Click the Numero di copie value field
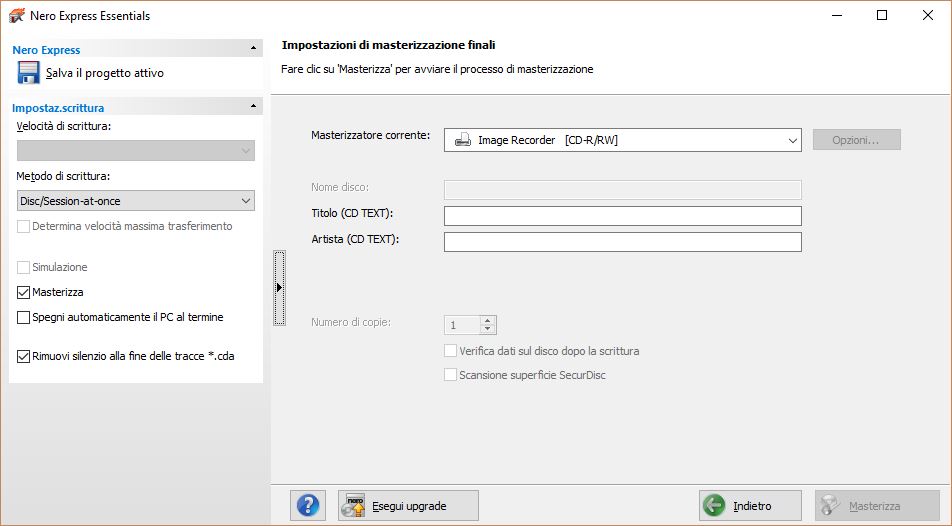This screenshot has height=526, width=952. (x=462, y=325)
